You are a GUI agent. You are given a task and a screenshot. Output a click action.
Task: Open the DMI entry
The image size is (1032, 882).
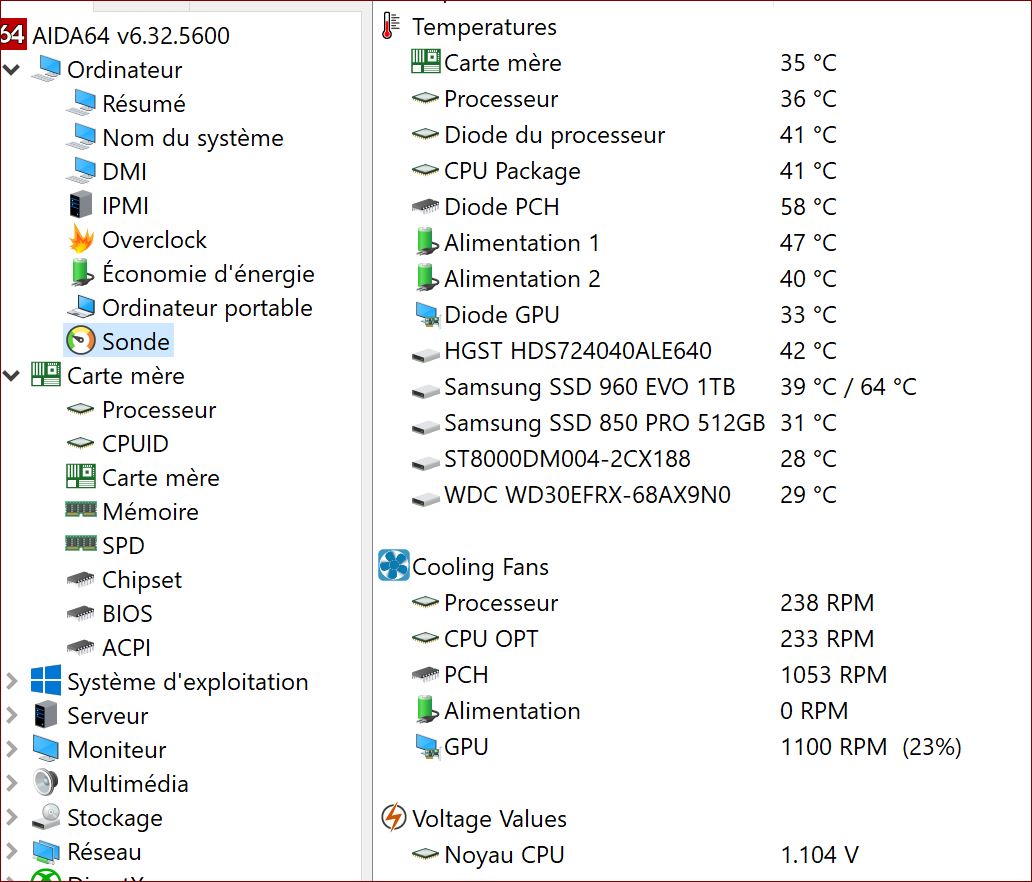point(124,171)
